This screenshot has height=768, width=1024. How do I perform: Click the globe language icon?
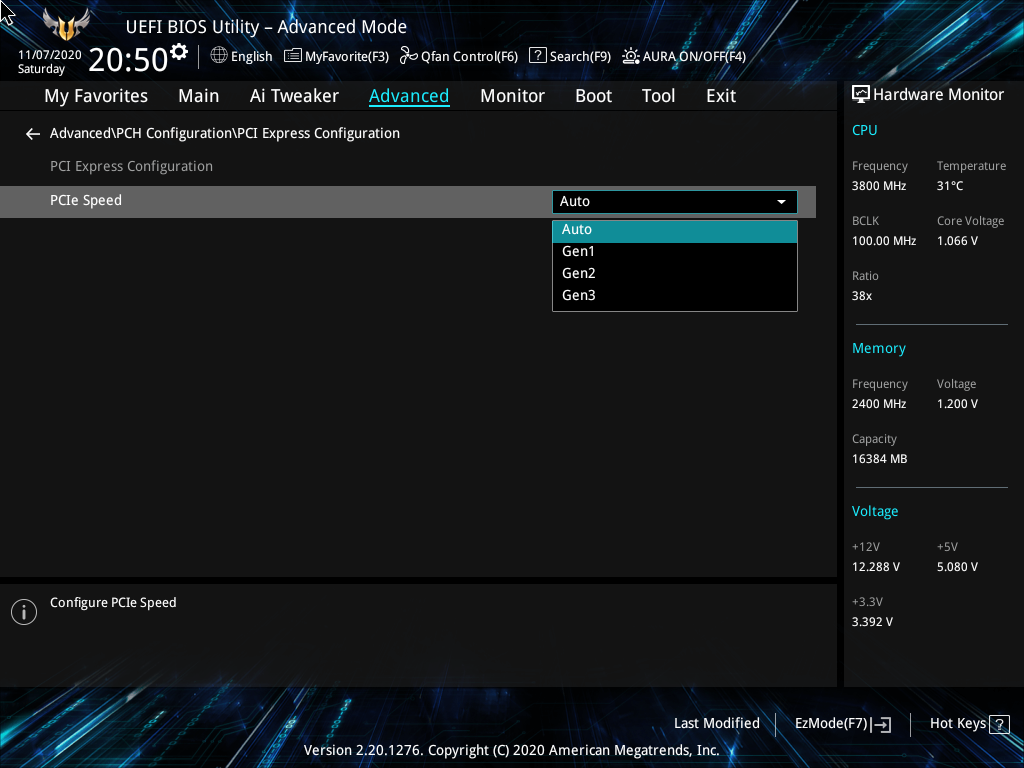(219, 56)
